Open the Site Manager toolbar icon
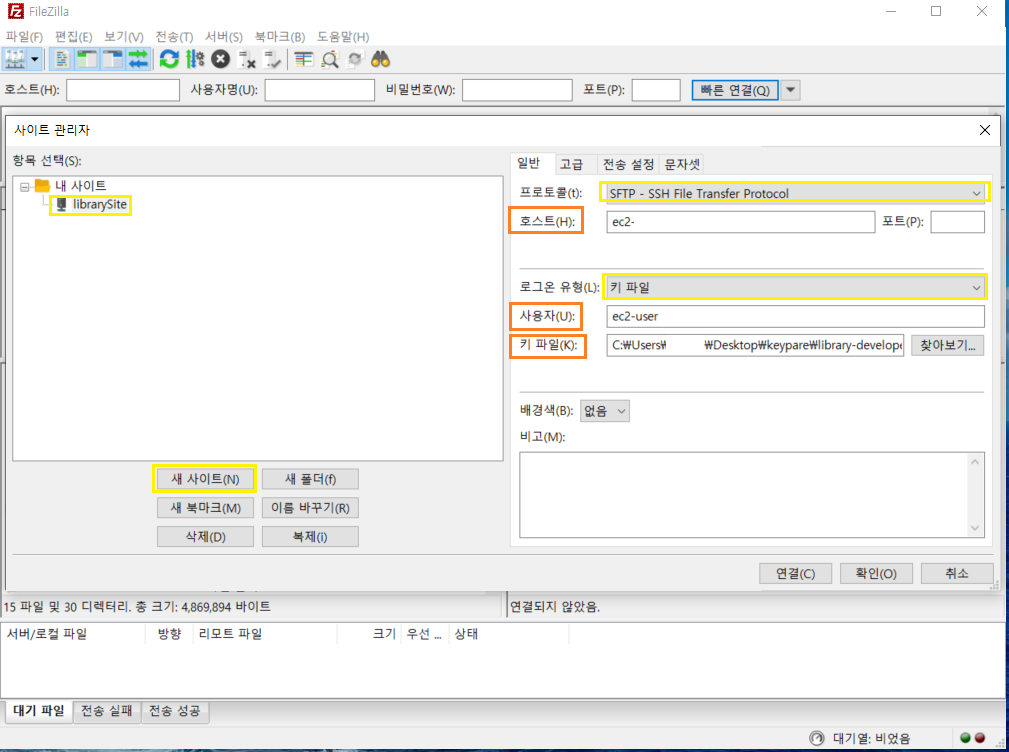1009x752 pixels. 15,60
